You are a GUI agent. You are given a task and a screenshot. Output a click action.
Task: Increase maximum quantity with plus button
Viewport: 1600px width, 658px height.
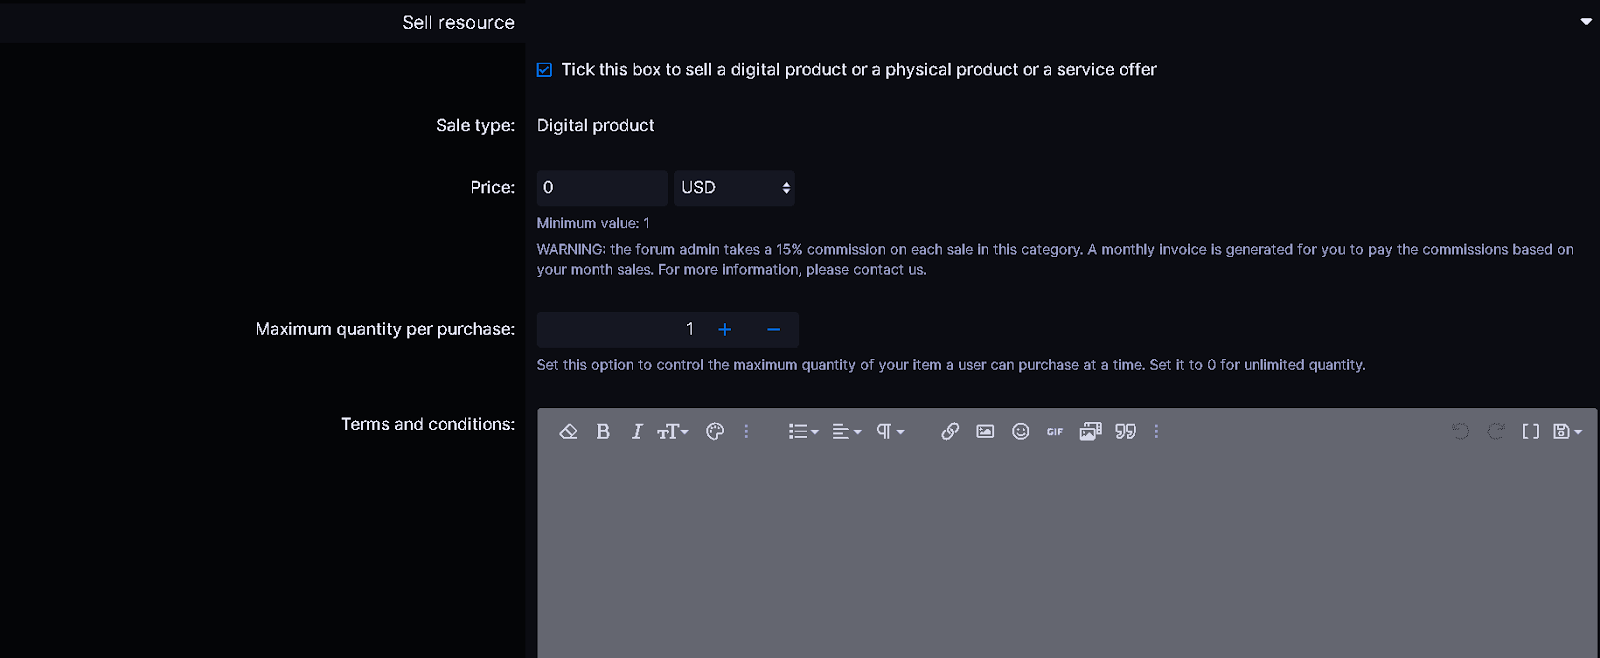coord(725,330)
